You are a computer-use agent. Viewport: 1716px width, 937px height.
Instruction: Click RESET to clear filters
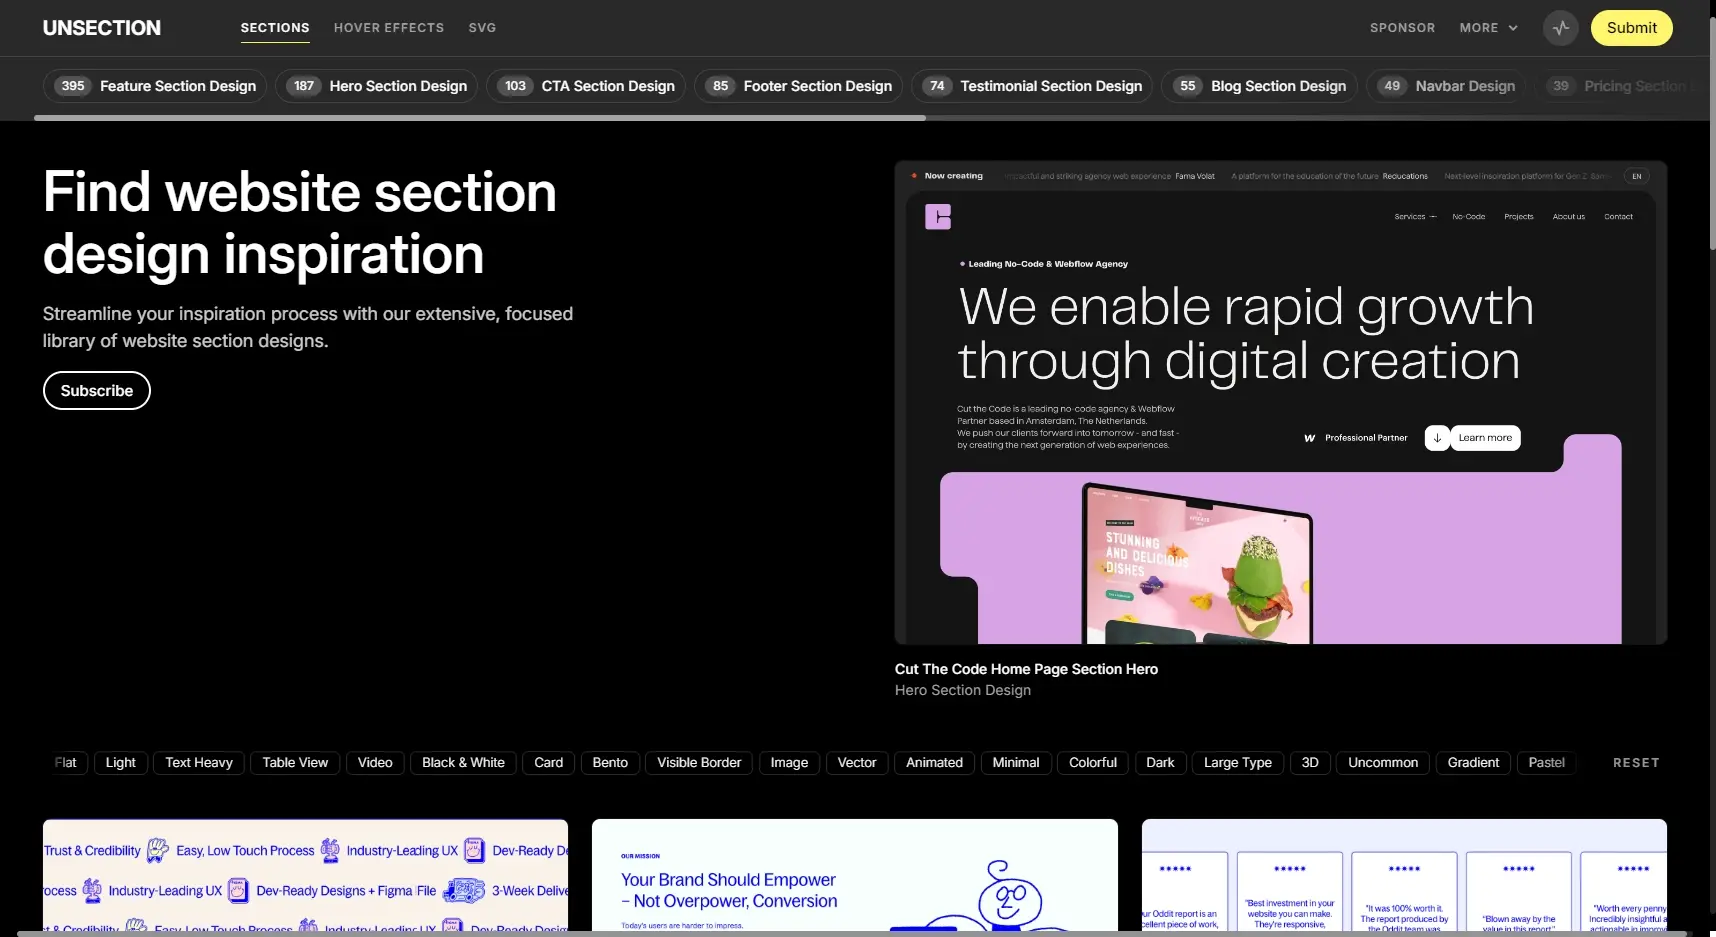1636,763
